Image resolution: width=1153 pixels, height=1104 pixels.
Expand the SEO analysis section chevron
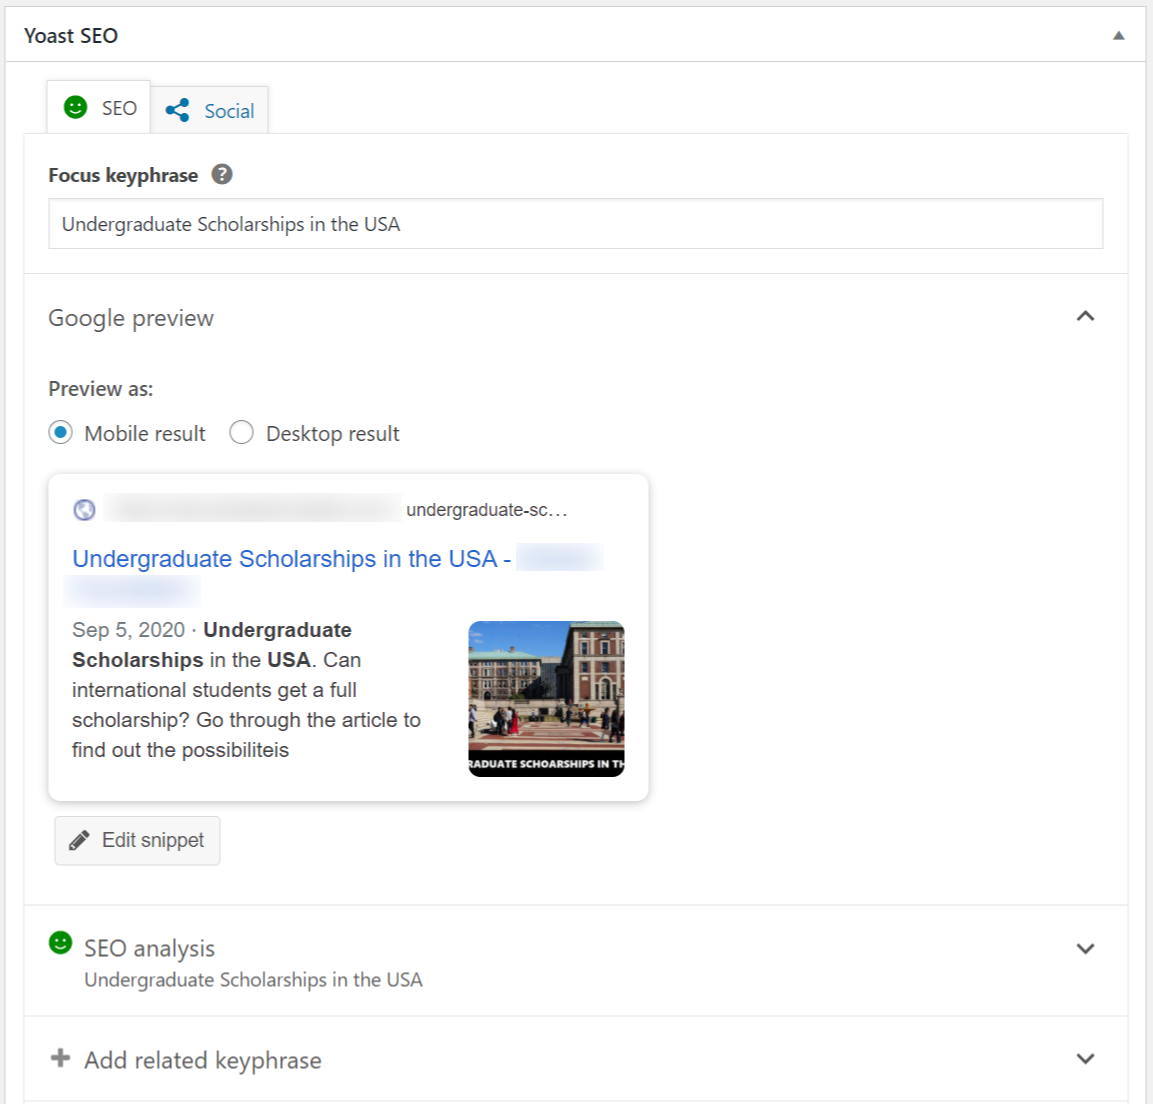click(1085, 949)
